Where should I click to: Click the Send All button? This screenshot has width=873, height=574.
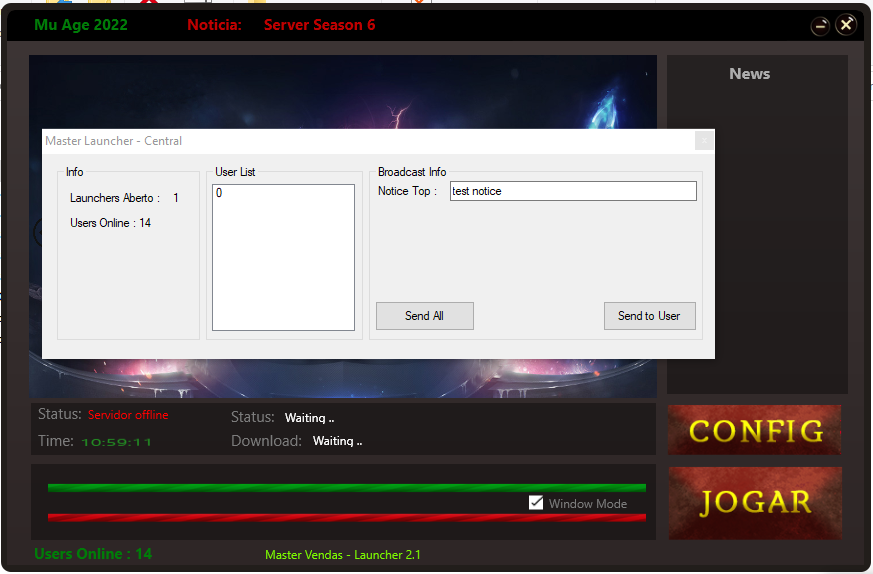[x=425, y=316]
